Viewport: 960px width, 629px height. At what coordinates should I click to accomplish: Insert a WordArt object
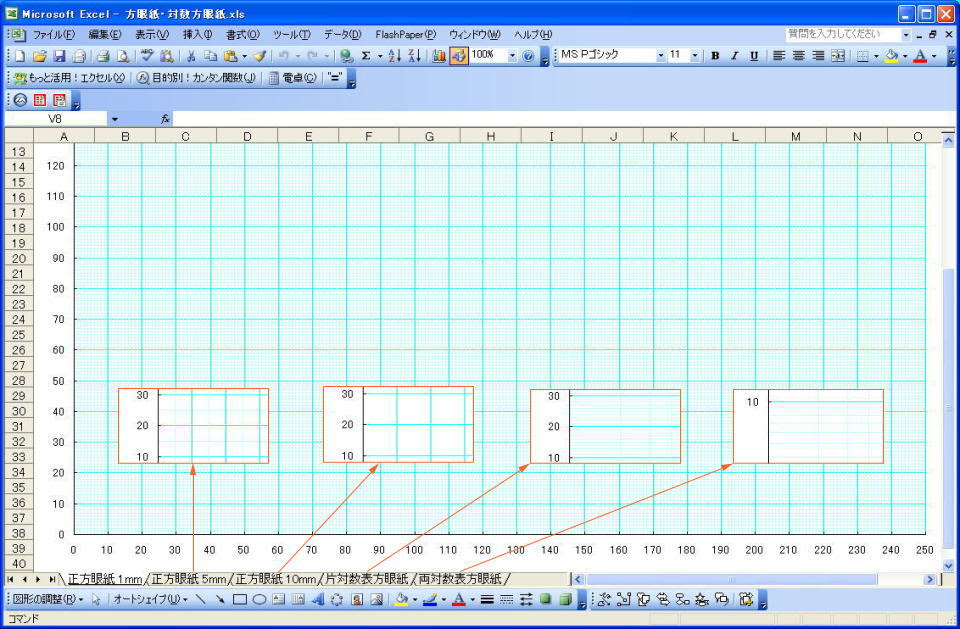[x=319, y=600]
